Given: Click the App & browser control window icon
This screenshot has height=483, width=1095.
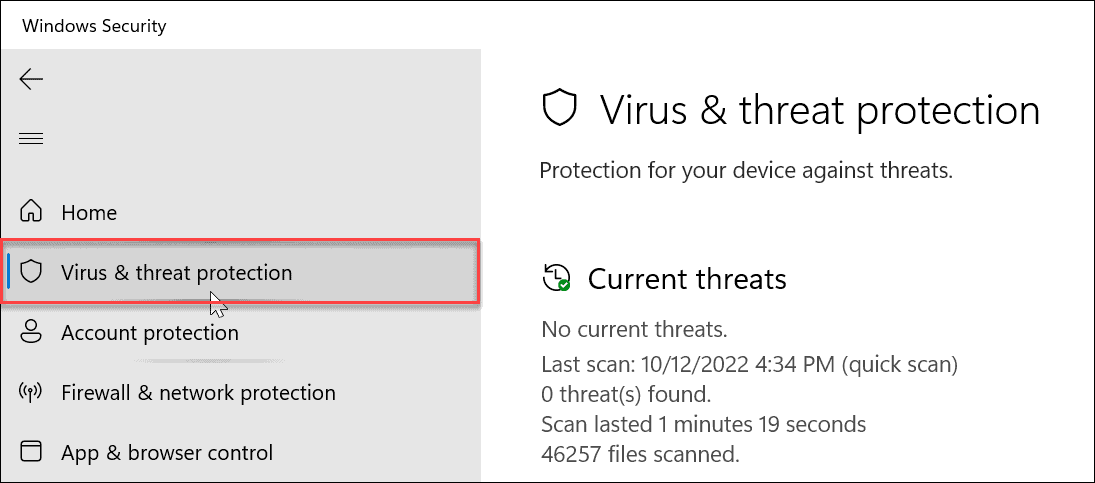Looking at the screenshot, I should coord(32,452).
